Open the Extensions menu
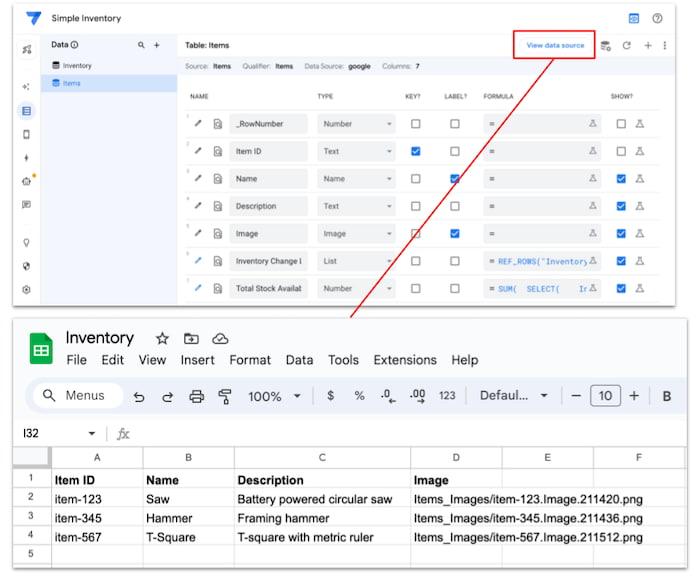The image size is (700, 583). [x=405, y=360]
